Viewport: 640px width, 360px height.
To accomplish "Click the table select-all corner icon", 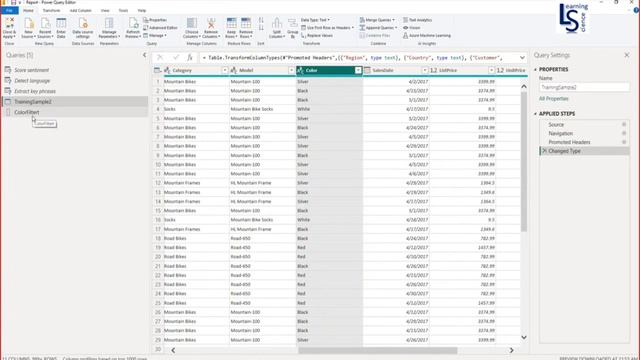I will [x=157, y=71].
